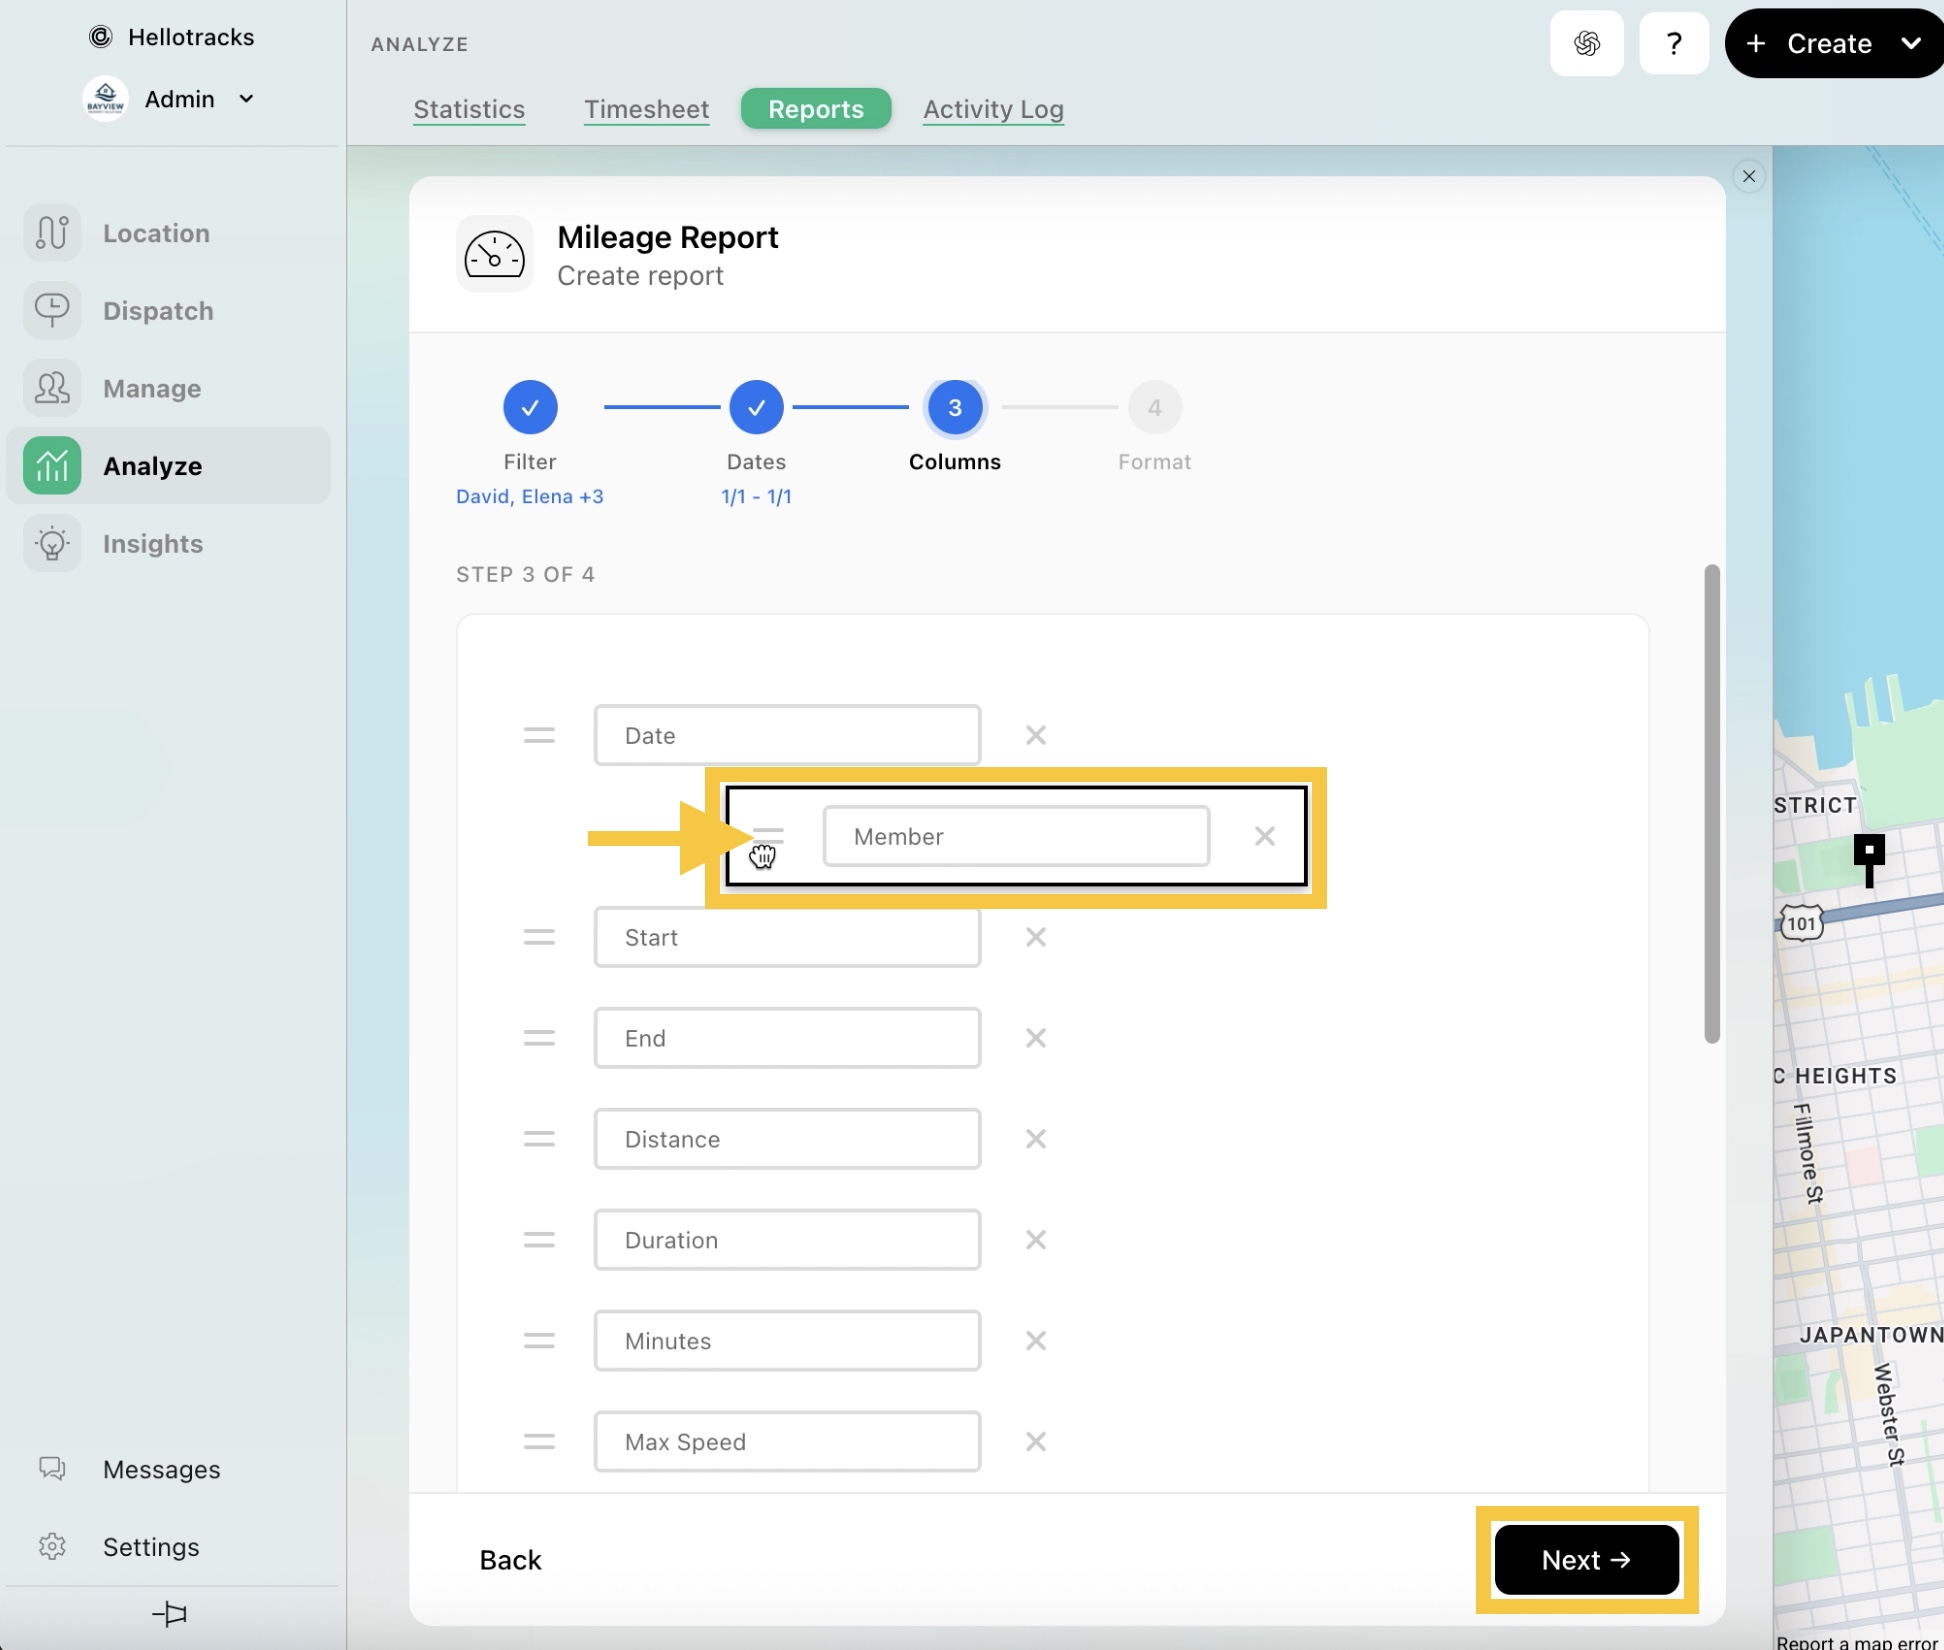Grab the Distance column drag handle

(539, 1139)
